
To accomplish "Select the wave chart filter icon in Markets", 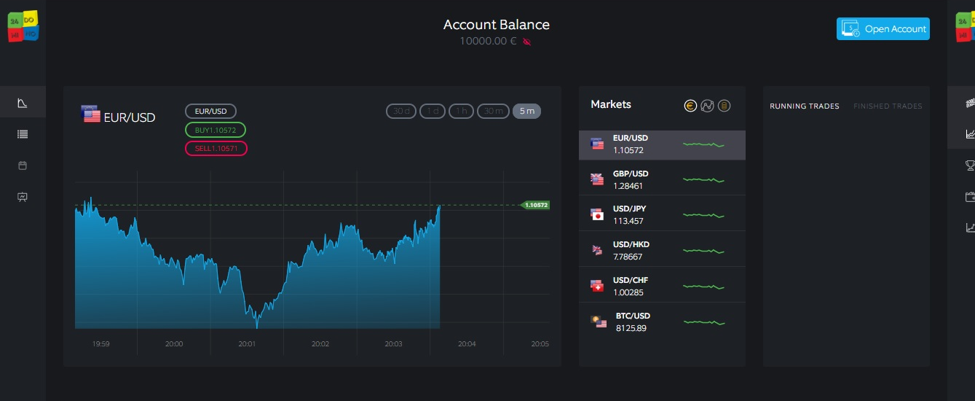I will (x=707, y=106).
